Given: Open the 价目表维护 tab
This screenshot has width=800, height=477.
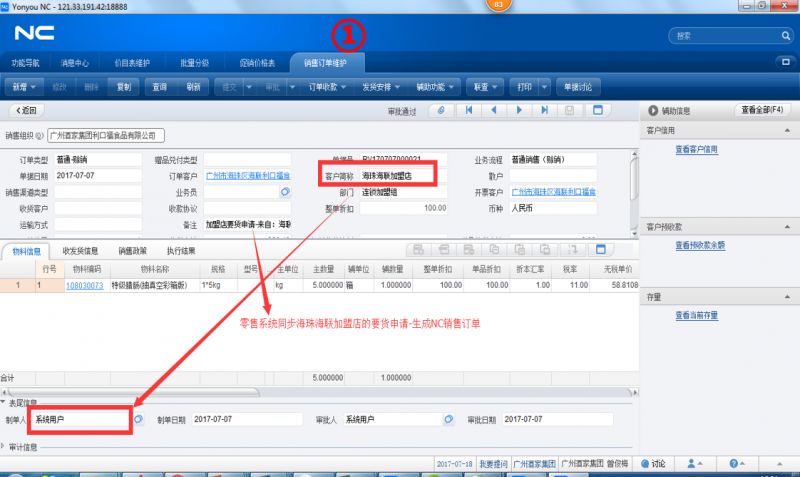Looking at the screenshot, I should (132, 63).
